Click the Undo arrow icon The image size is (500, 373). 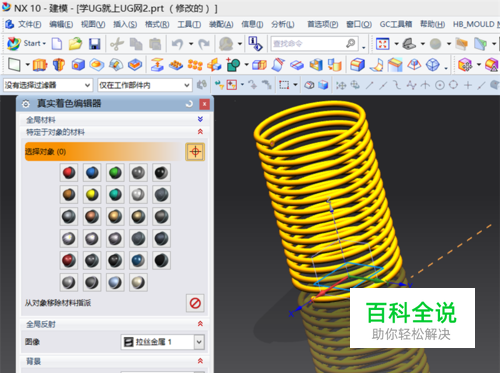(x=177, y=44)
